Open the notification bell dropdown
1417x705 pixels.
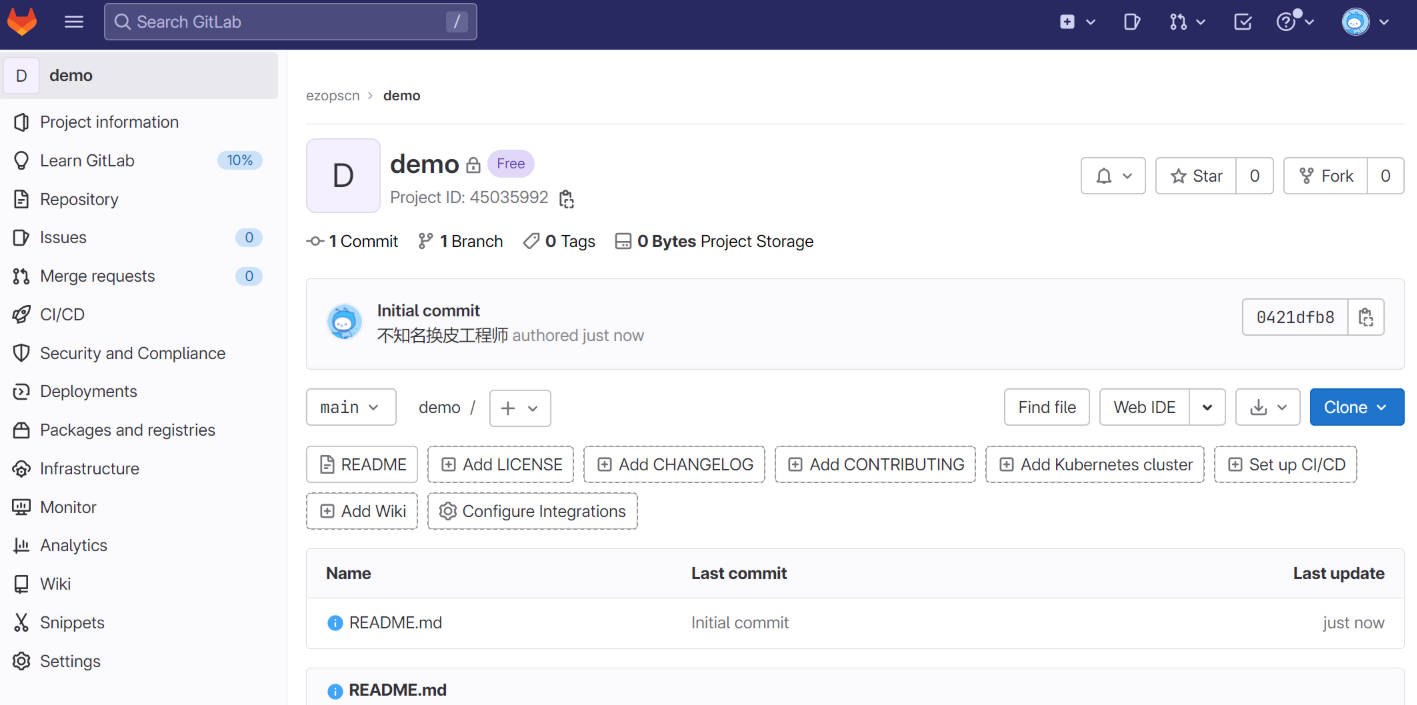click(x=1113, y=176)
